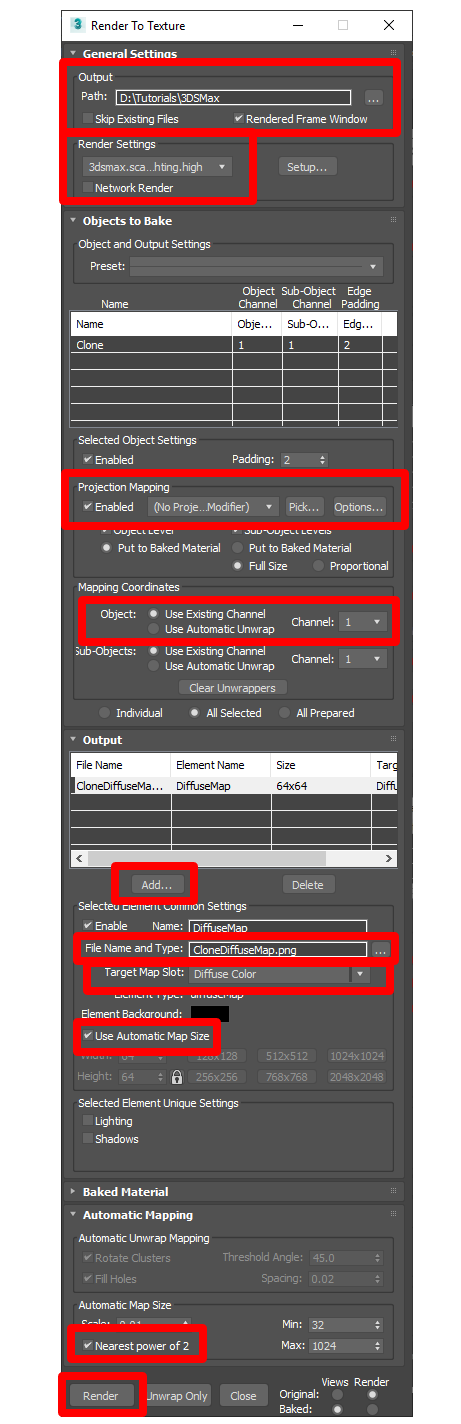The width and height of the screenshot is (461, 1424).
Task: Click the file name field CloneDiffuseMap.png
Action: coord(278,950)
